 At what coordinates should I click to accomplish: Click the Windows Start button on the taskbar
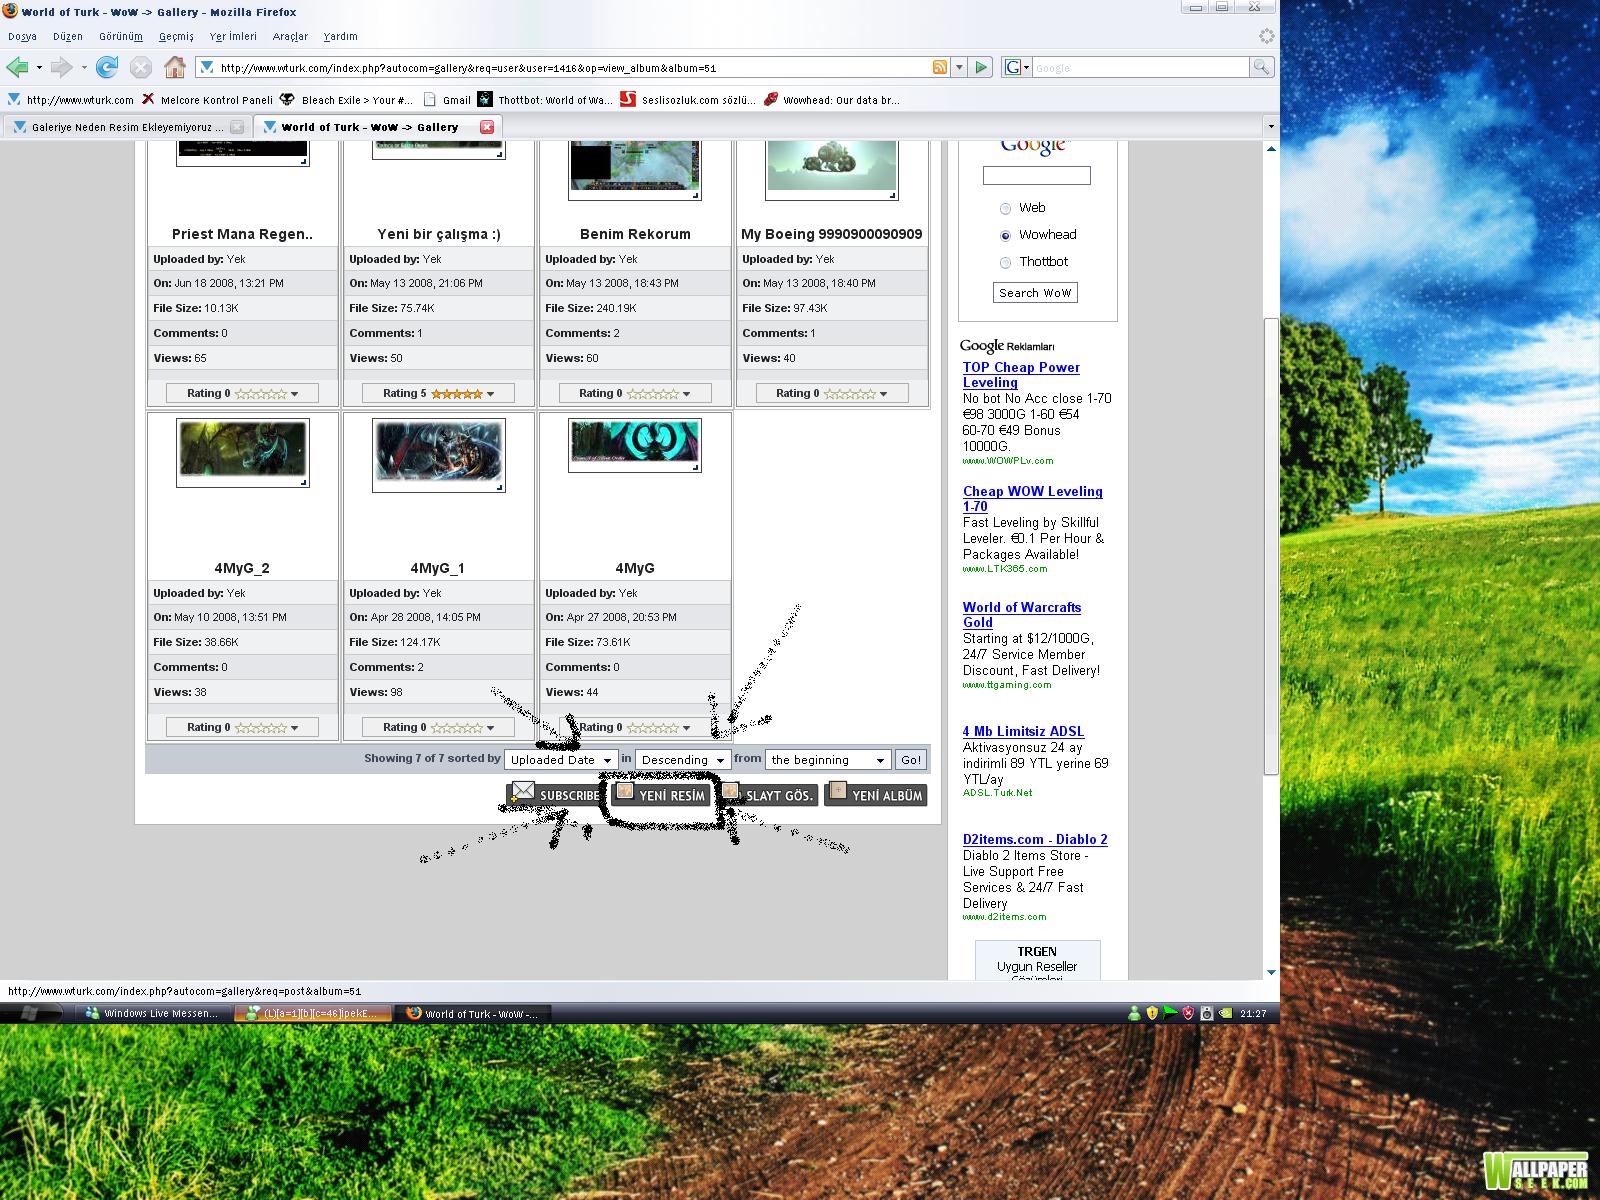pyautogui.click(x=31, y=1013)
